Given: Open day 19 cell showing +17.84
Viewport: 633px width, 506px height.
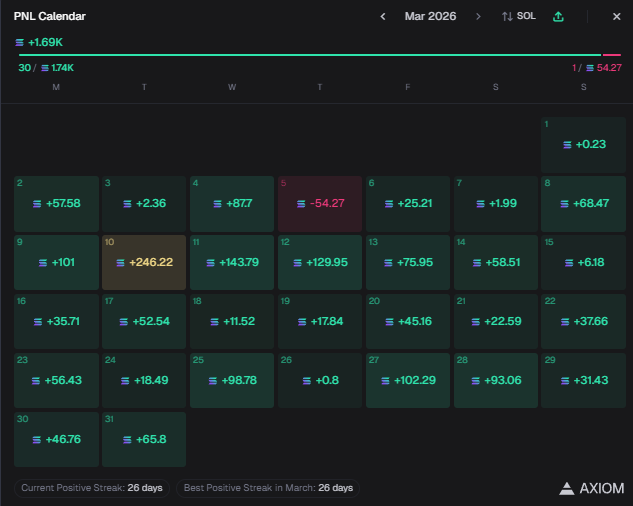Looking at the screenshot, I should pos(320,322).
